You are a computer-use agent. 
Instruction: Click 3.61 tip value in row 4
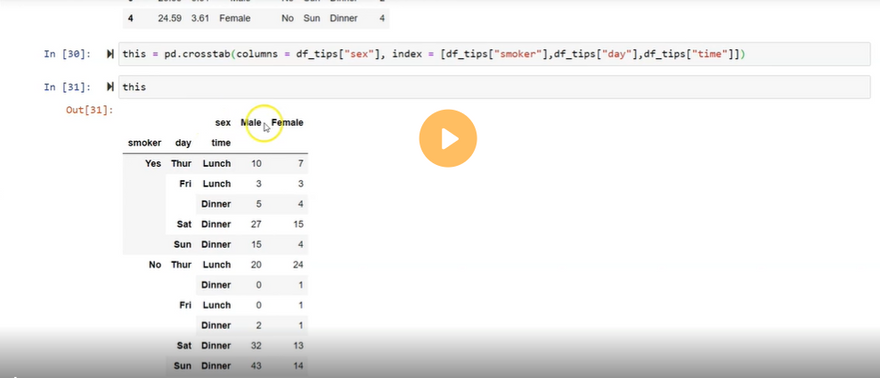(200, 19)
